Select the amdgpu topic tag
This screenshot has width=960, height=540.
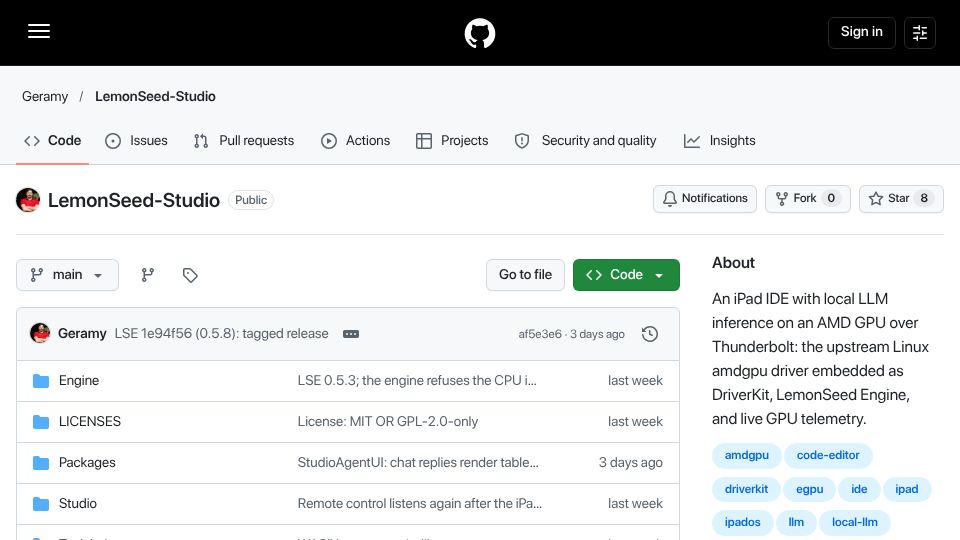pyautogui.click(x=746, y=456)
